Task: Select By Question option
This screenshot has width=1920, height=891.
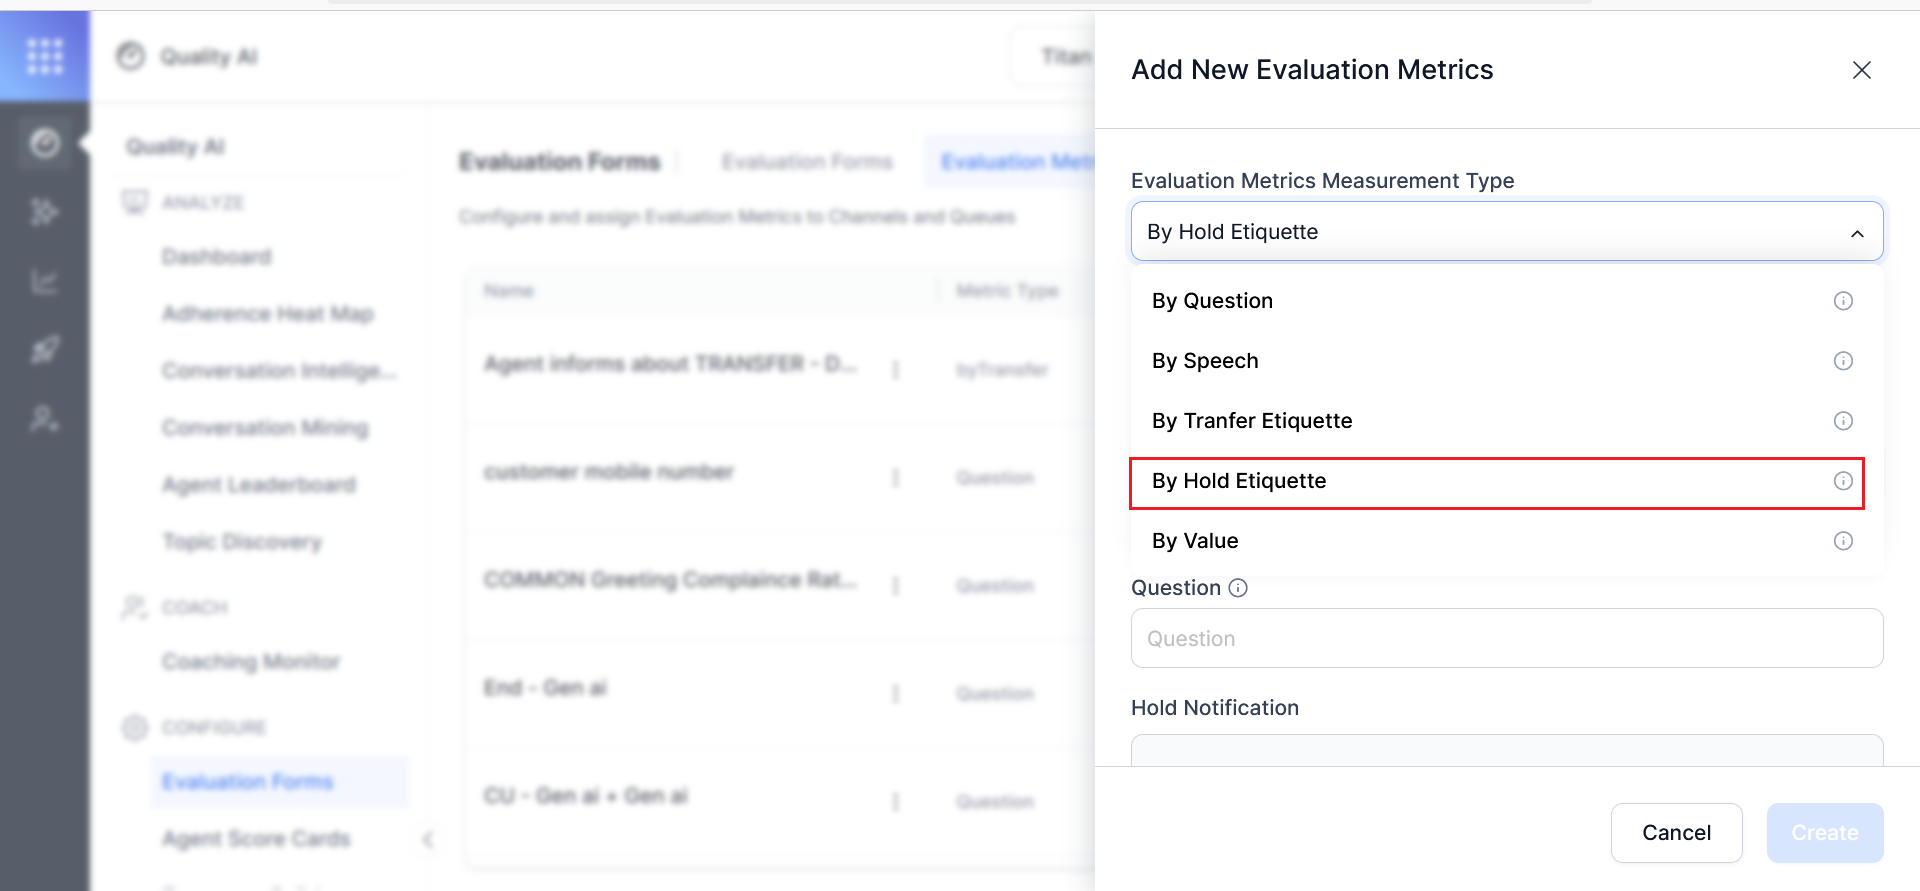Action: coord(1212,301)
